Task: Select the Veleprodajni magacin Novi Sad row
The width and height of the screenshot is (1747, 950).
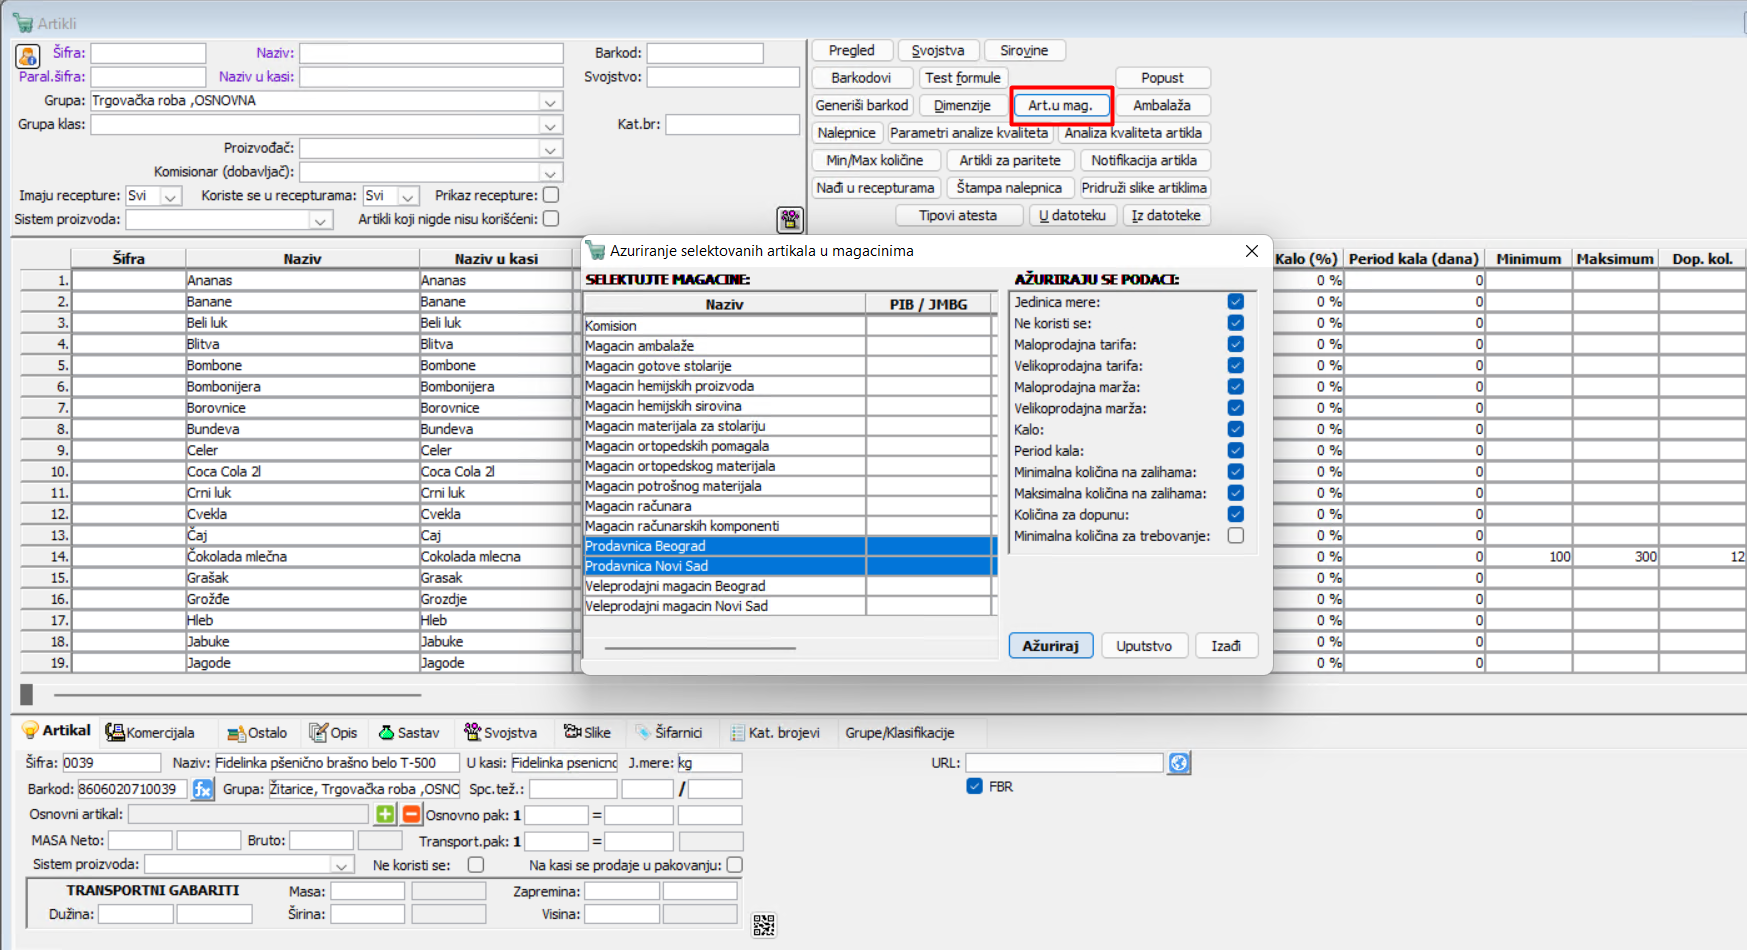Action: click(x=790, y=606)
